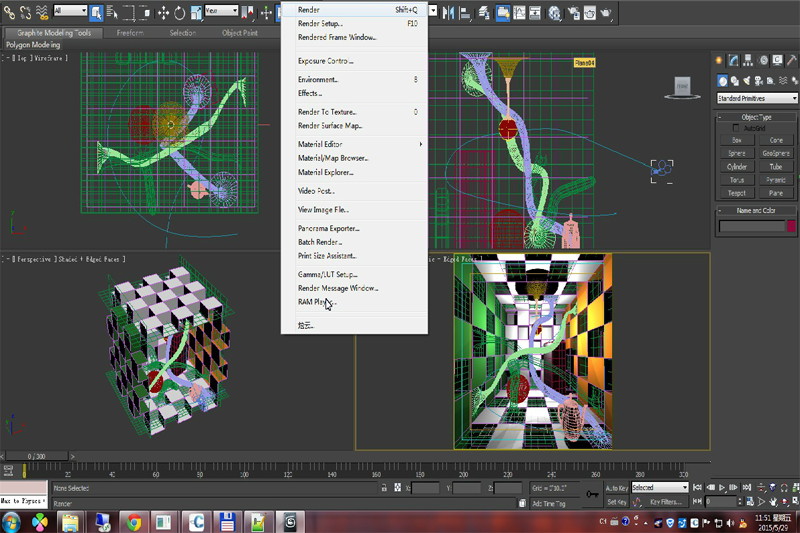Image resolution: width=800 pixels, height=533 pixels.
Task: Open the Modify panel tab
Action: (733, 62)
